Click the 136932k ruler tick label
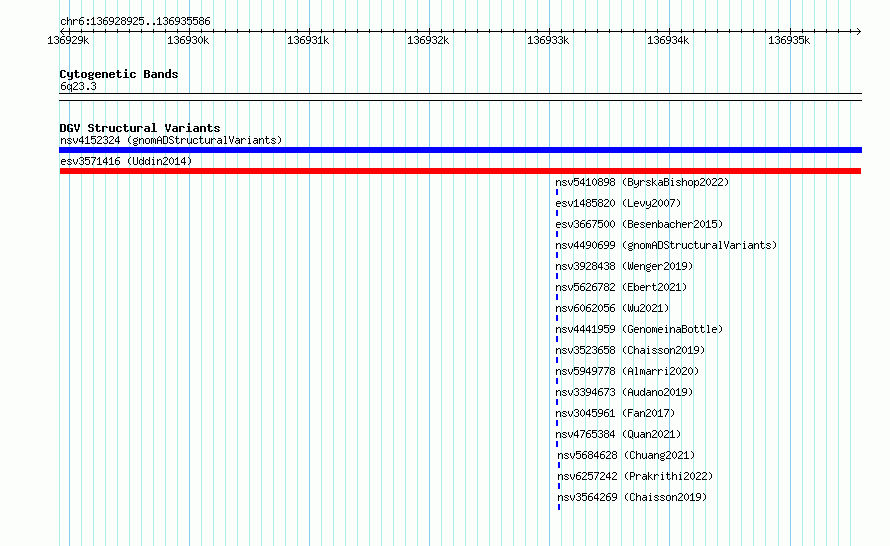Viewport: 890px width, 546px height. click(x=428, y=40)
